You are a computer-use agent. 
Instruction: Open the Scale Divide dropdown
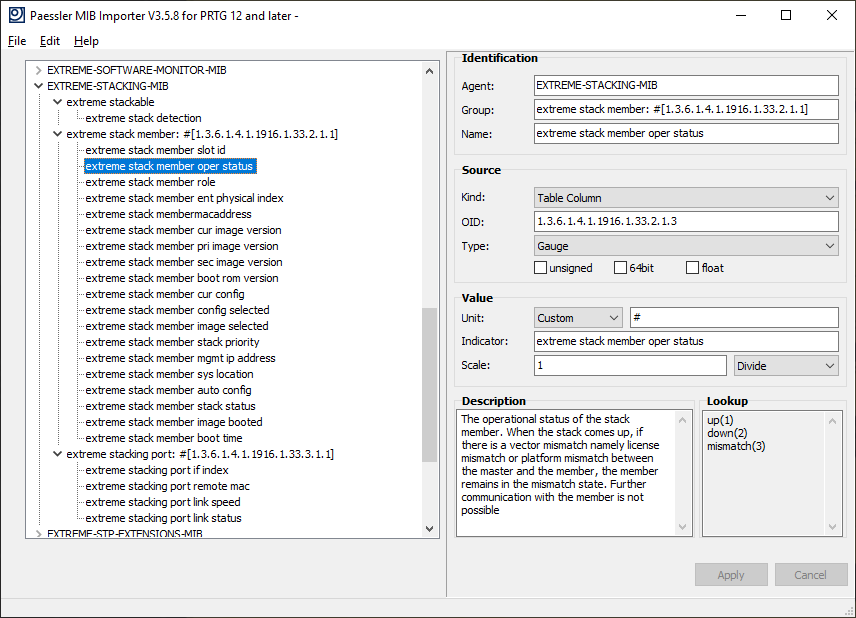pos(786,366)
